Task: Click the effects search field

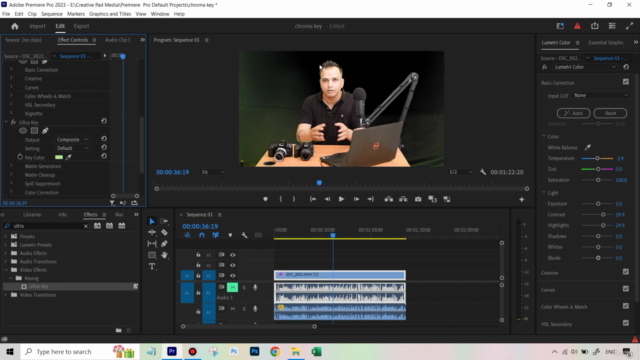Action: coord(45,226)
